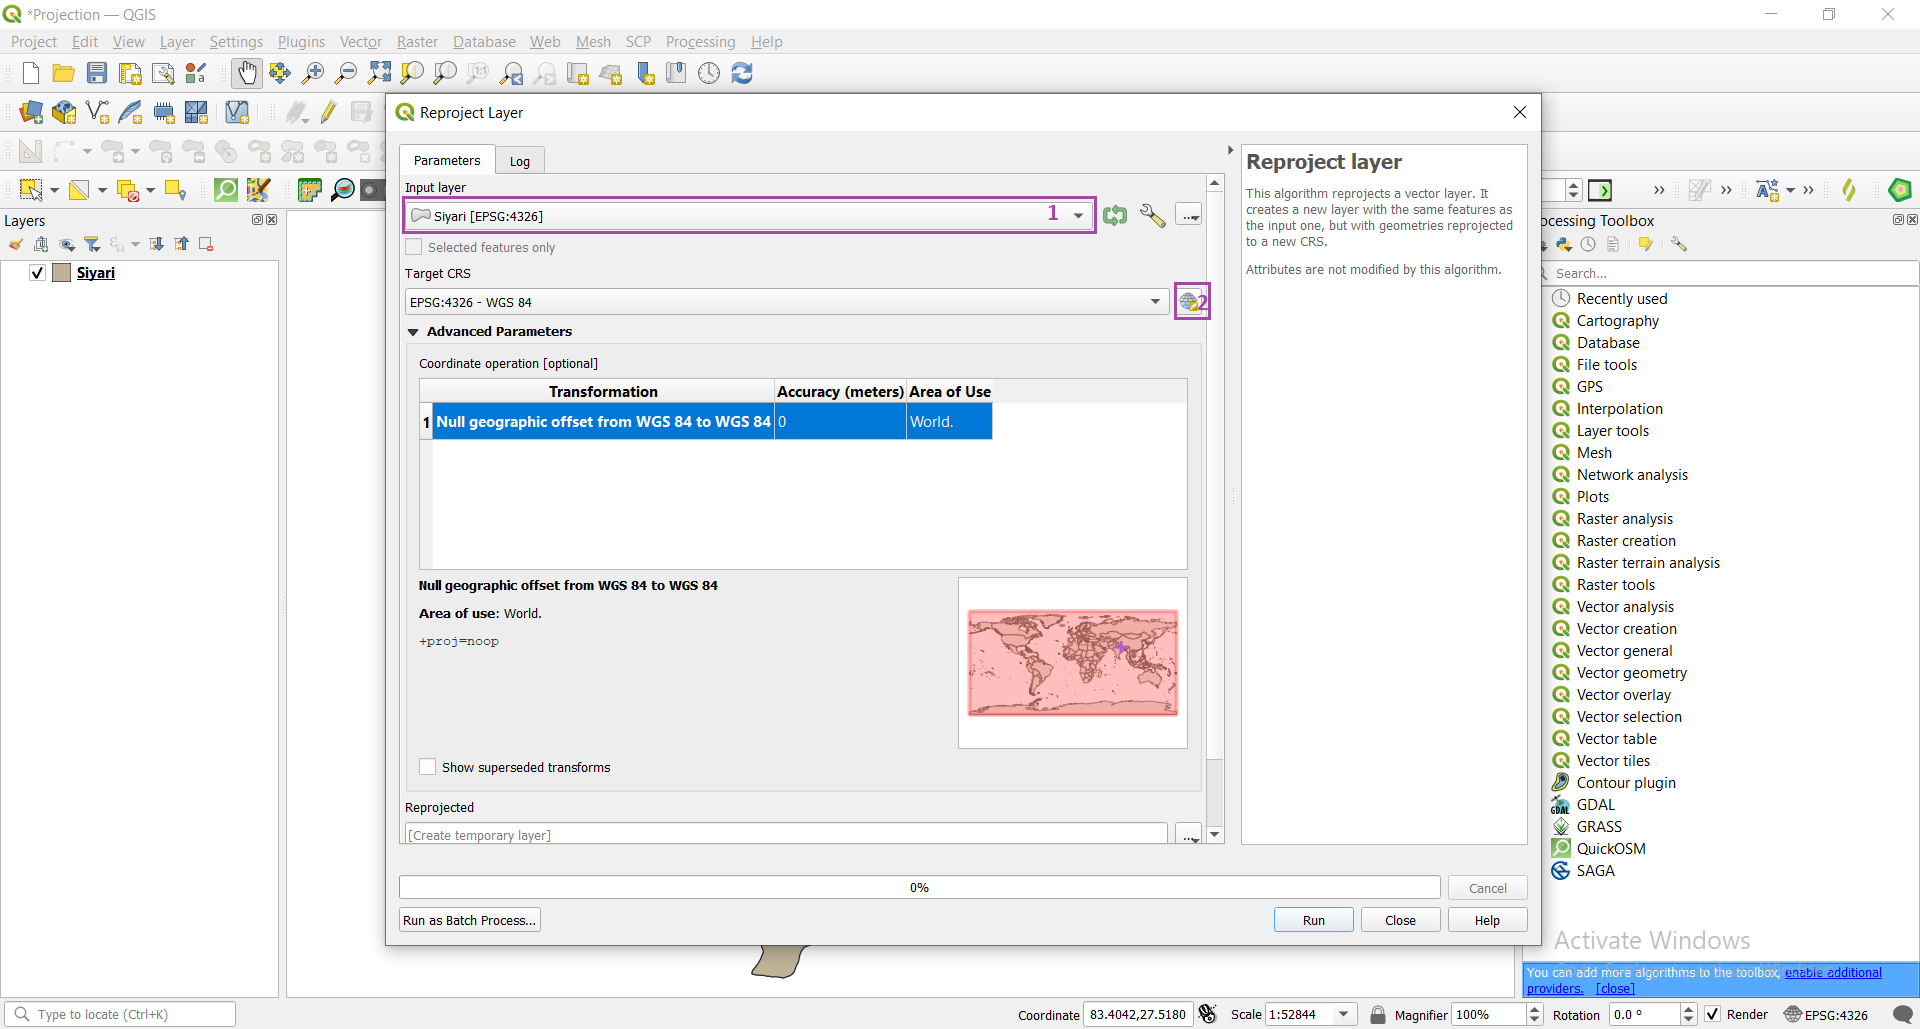Viewport: 1920px width, 1029px height.
Task: Click Run as Batch Process button
Action: [470, 920]
